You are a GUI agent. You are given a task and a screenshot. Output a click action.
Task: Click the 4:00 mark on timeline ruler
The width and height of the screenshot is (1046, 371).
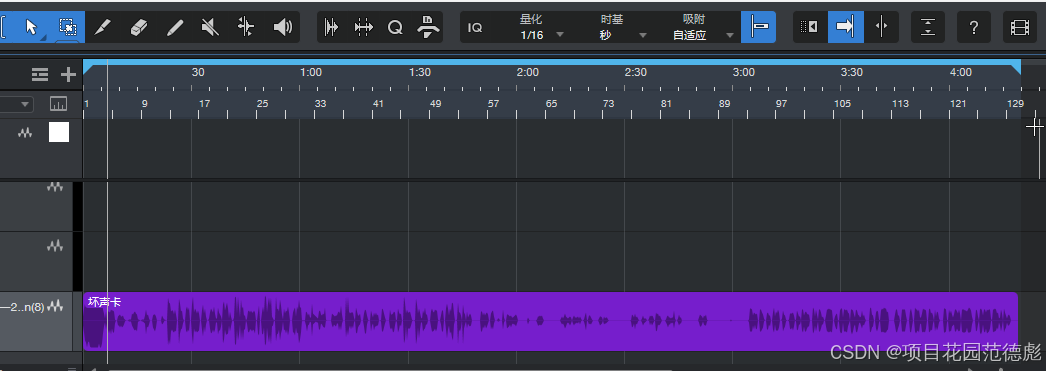click(x=961, y=72)
